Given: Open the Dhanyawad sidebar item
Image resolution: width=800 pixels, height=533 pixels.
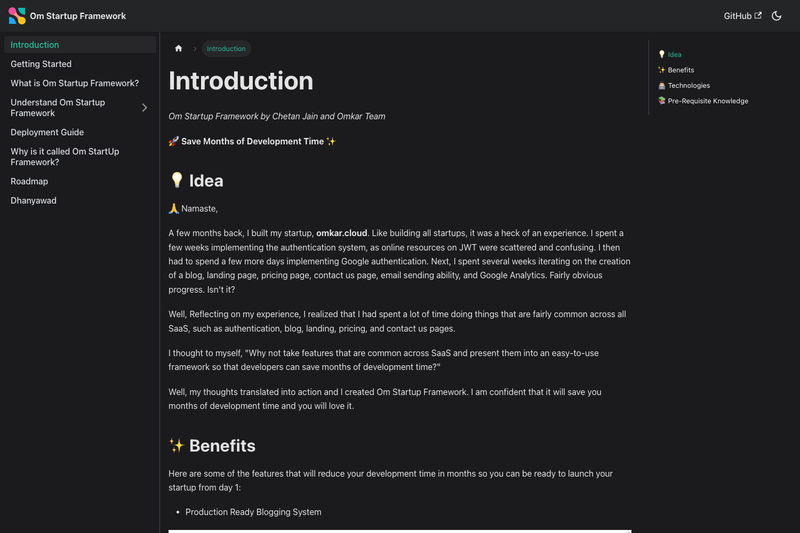Looking at the screenshot, I should 33,200.
